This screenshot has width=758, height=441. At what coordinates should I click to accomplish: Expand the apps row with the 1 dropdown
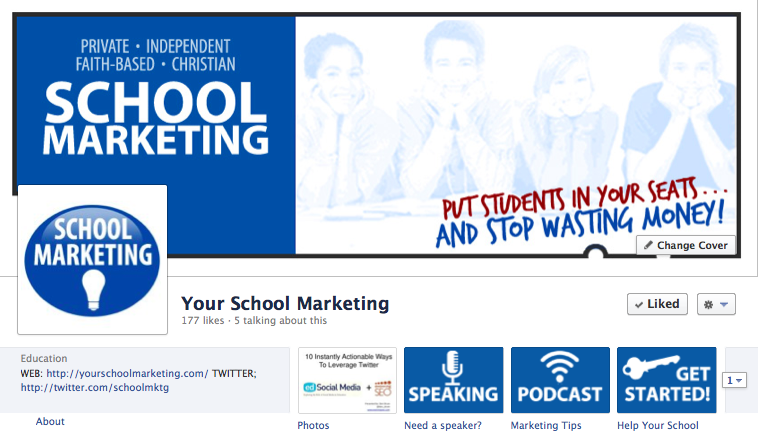pos(734,381)
